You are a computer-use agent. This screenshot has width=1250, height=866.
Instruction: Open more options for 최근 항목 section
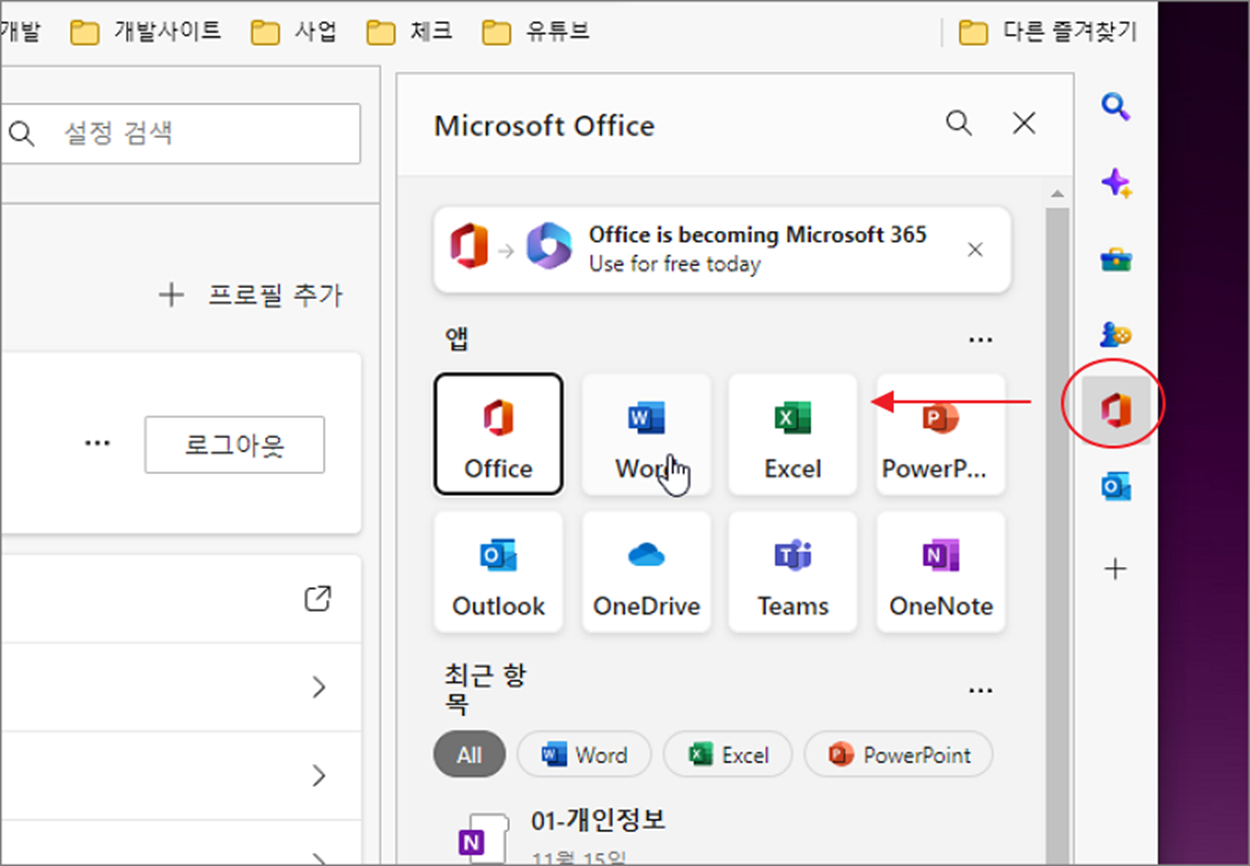(981, 691)
